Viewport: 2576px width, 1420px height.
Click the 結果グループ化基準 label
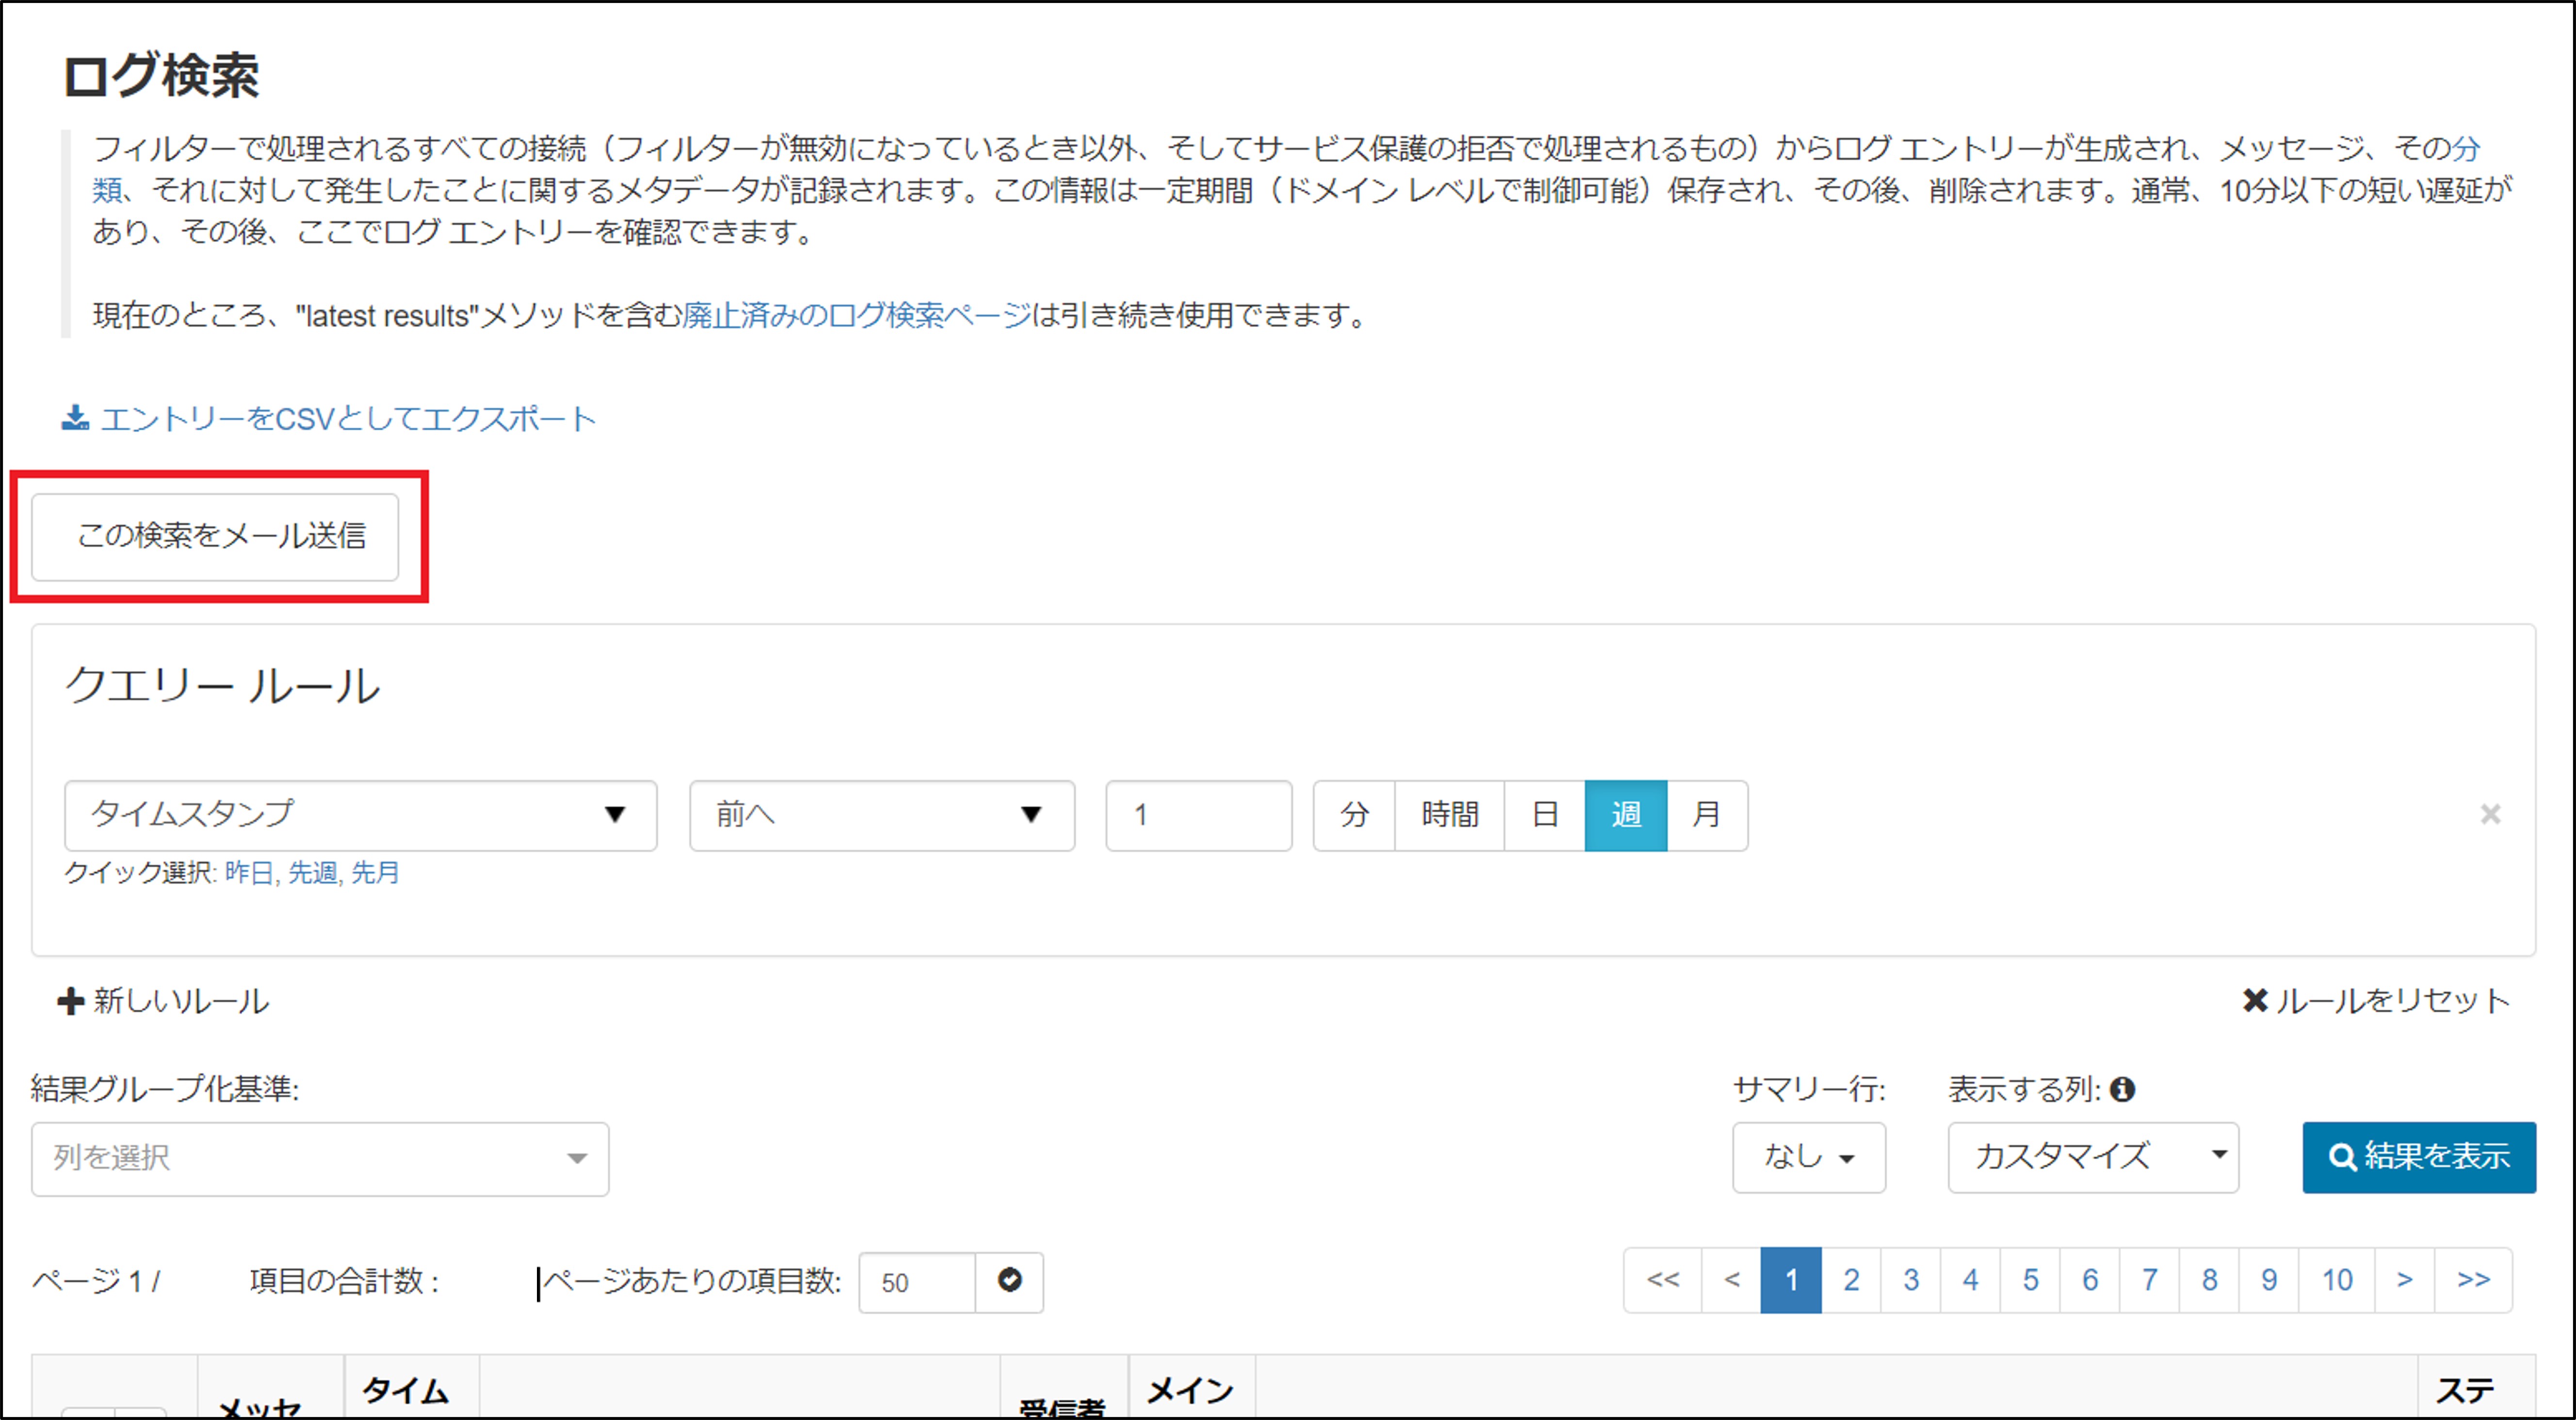pos(165,1088)
